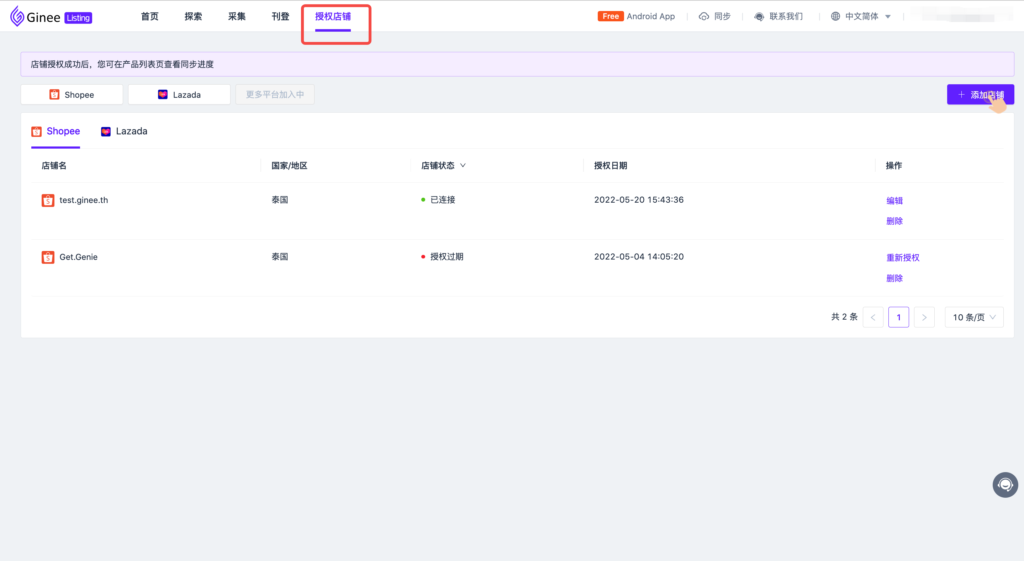Click the Ginee logo icon

[18, 16]
